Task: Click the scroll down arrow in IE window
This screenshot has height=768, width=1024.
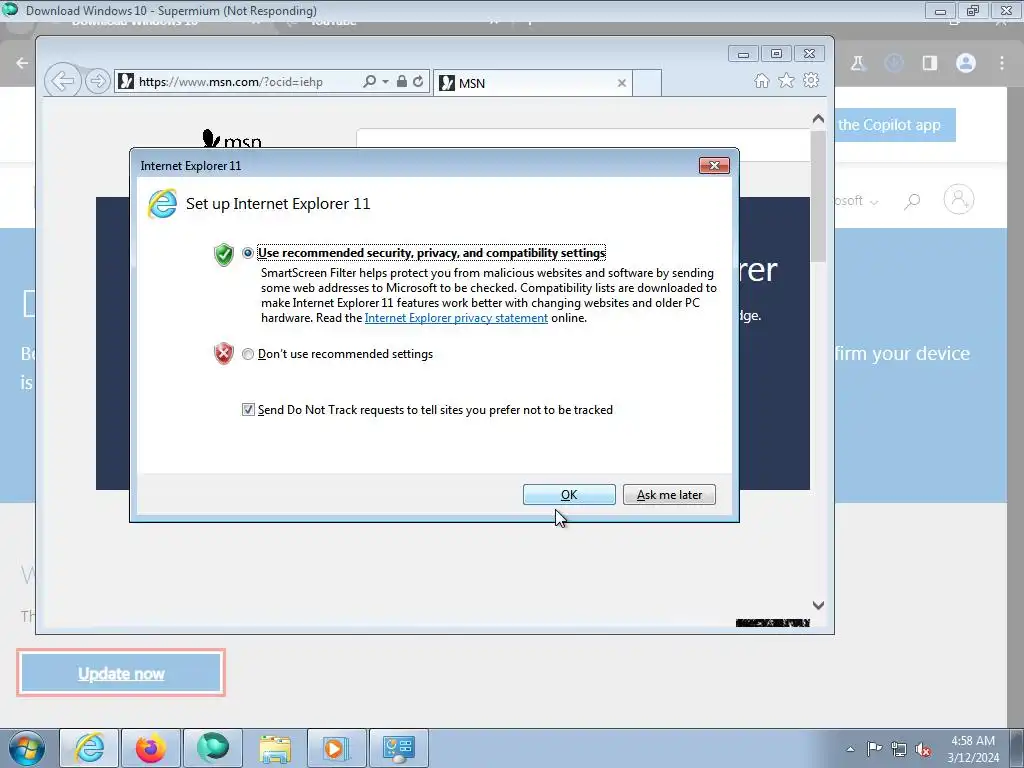Action: click(818, 605)
